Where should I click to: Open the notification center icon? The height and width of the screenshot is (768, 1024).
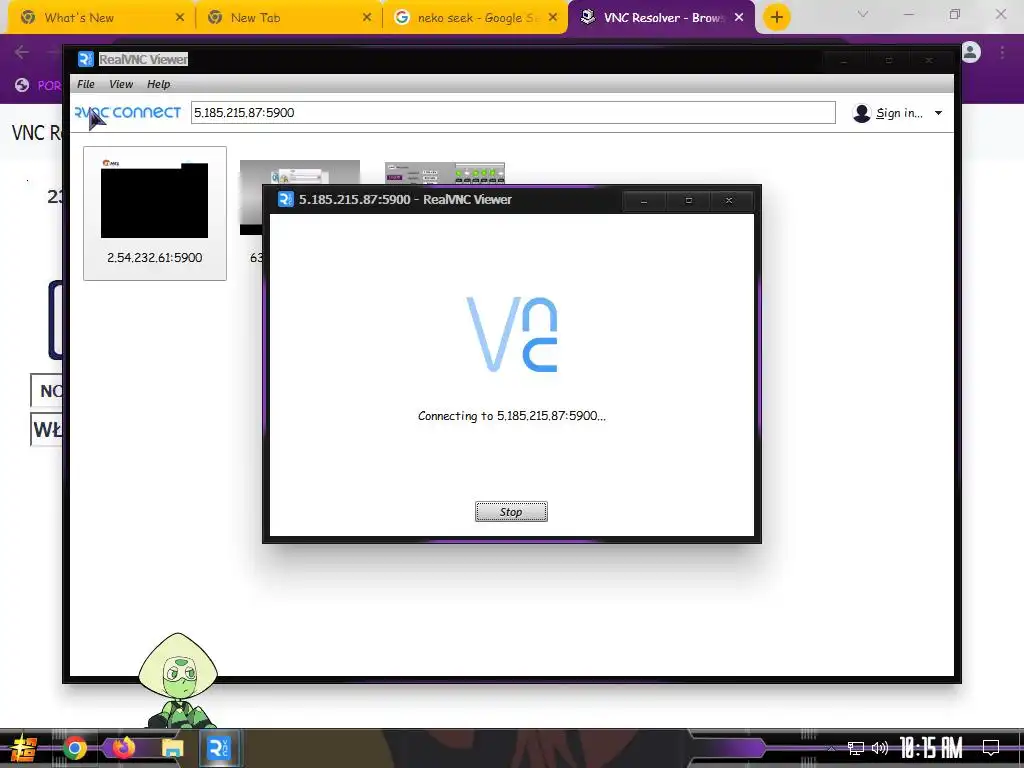pos(991,748)
